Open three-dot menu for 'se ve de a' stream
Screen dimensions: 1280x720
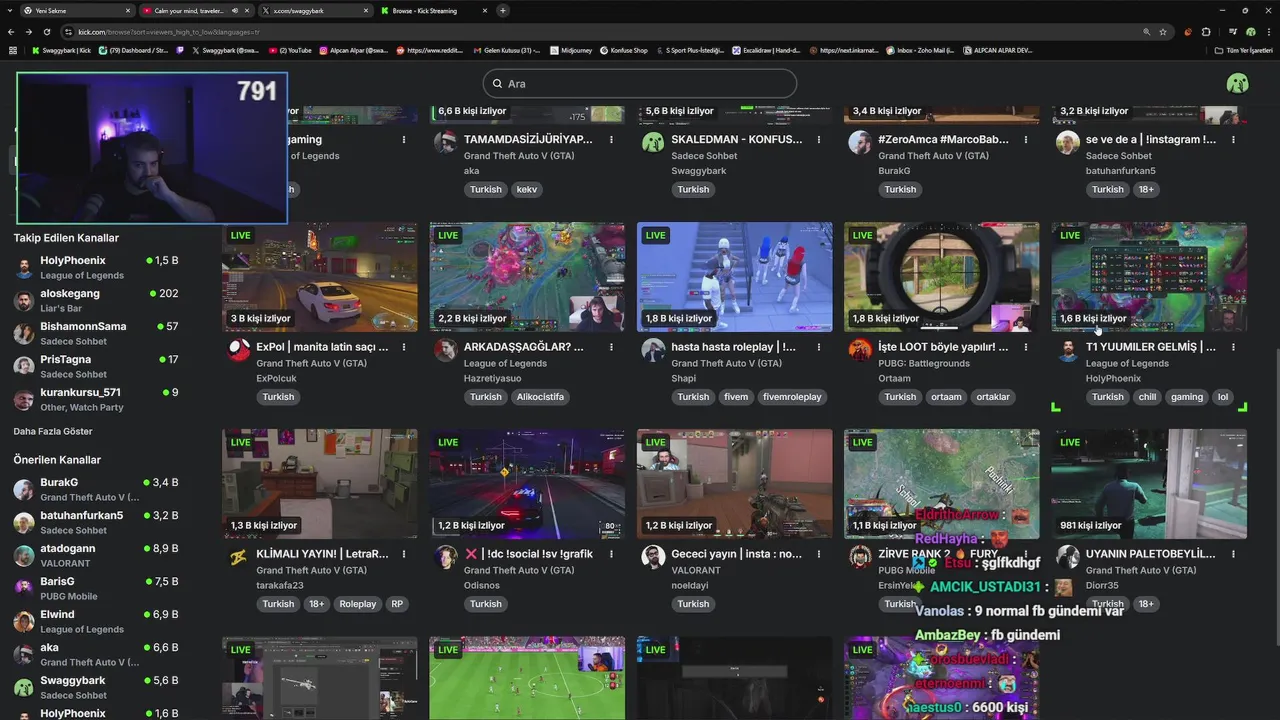point(1233,140)
